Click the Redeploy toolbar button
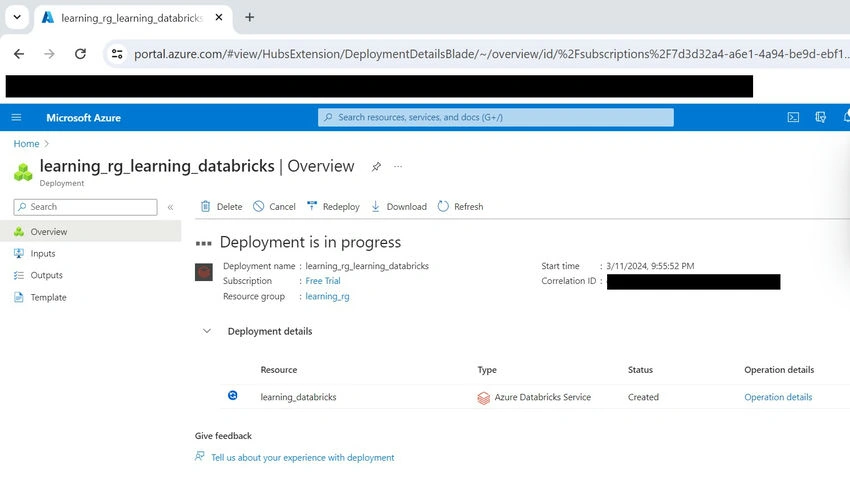The height and width of the screenshot is (496, 850). [333, 207]
